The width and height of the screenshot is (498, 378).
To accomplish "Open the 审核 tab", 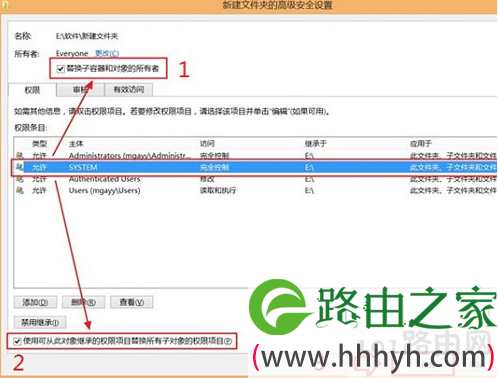I will [80, 90].
